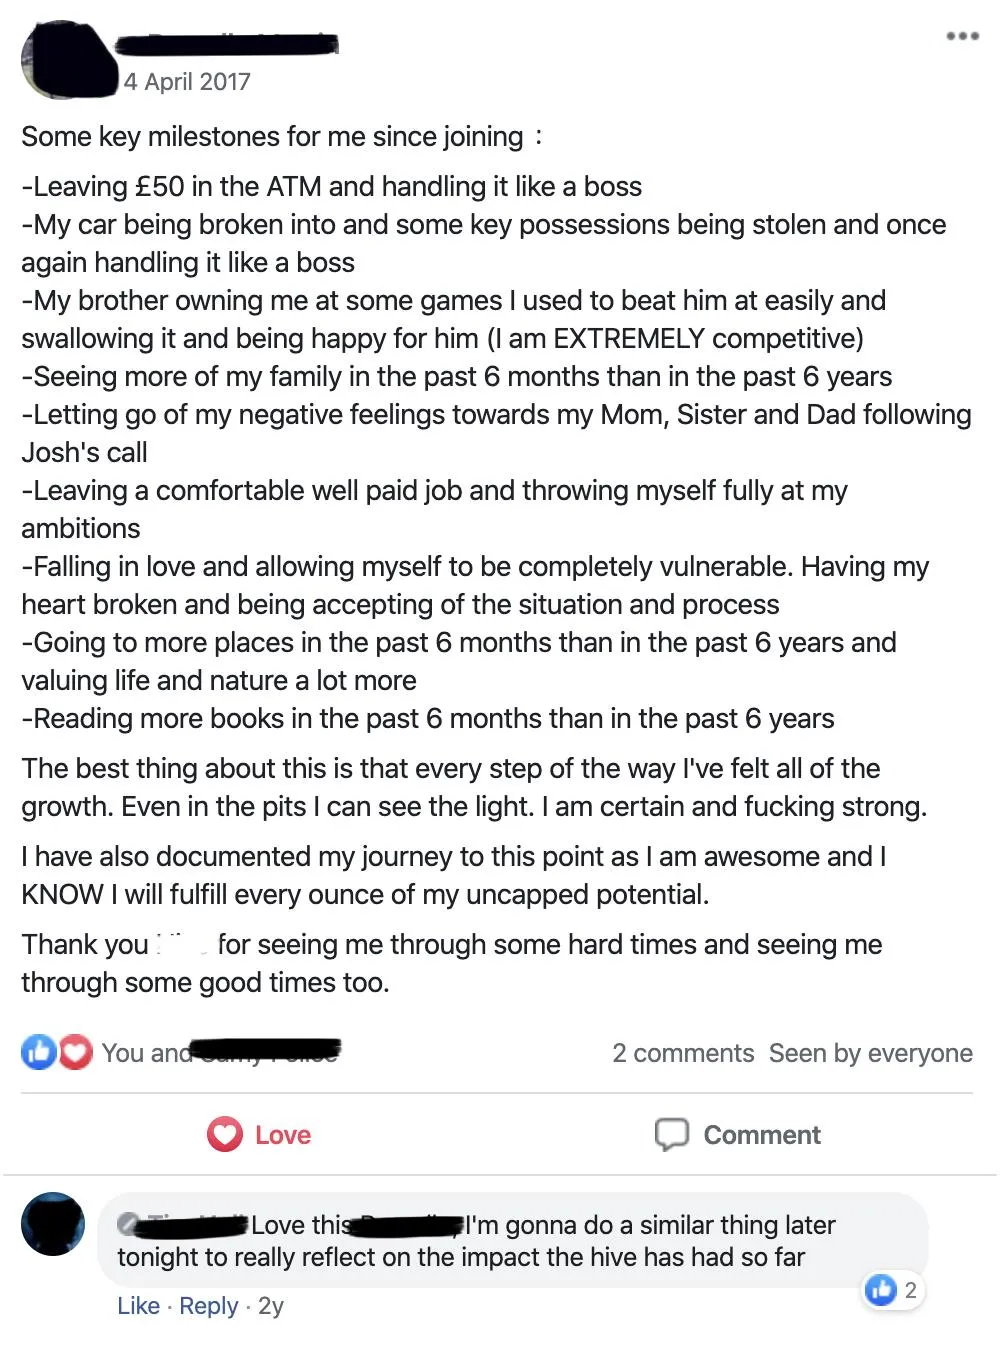This screenshot has width=1000, height=1345.
Task: View the "2 comments" link
Action: [683, 1053]
